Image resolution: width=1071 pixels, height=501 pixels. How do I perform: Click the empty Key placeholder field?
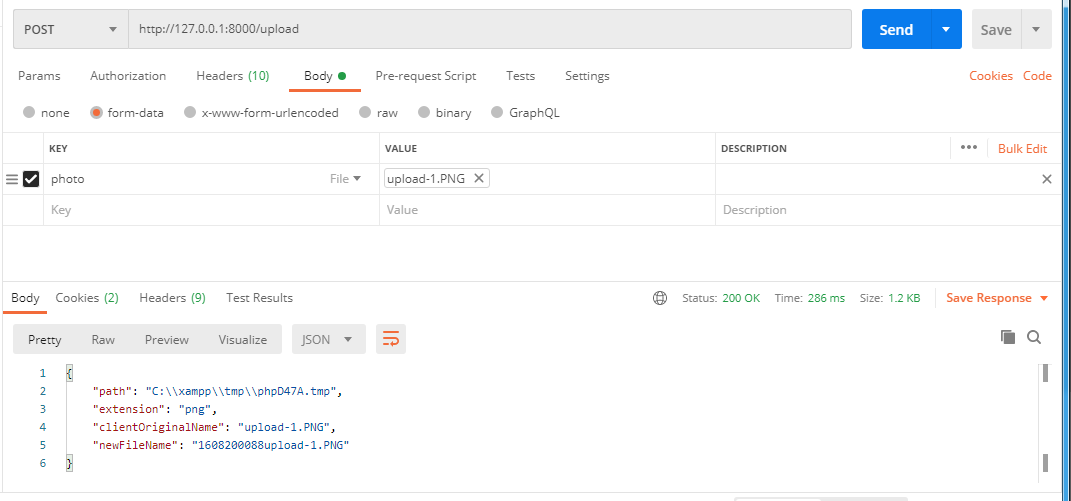pos(212,210)
